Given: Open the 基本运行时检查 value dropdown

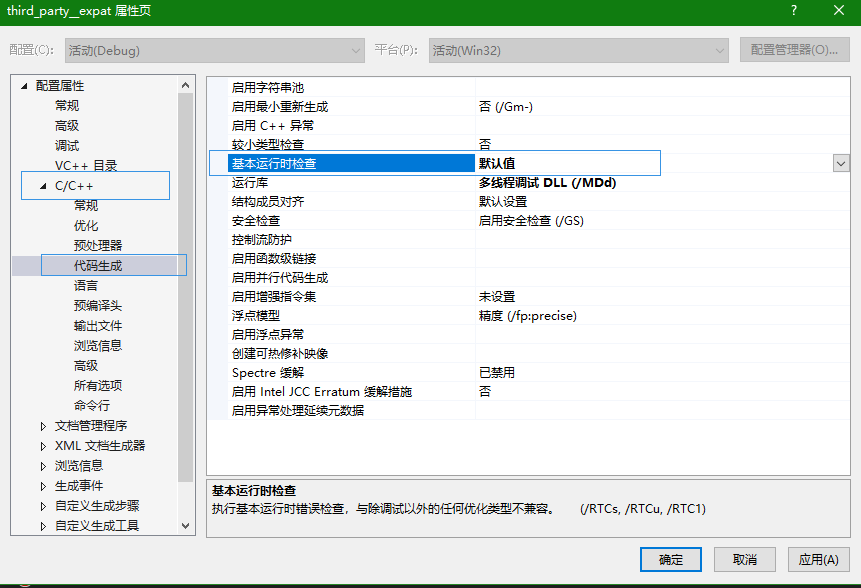Looking at the screenshot, I should click(x=841, y=162).
